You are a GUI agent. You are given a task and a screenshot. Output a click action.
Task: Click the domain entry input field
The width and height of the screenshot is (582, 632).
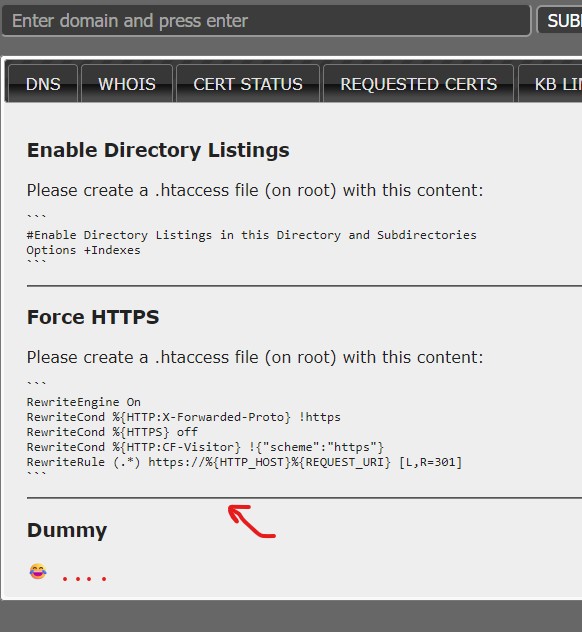(266, 21)
